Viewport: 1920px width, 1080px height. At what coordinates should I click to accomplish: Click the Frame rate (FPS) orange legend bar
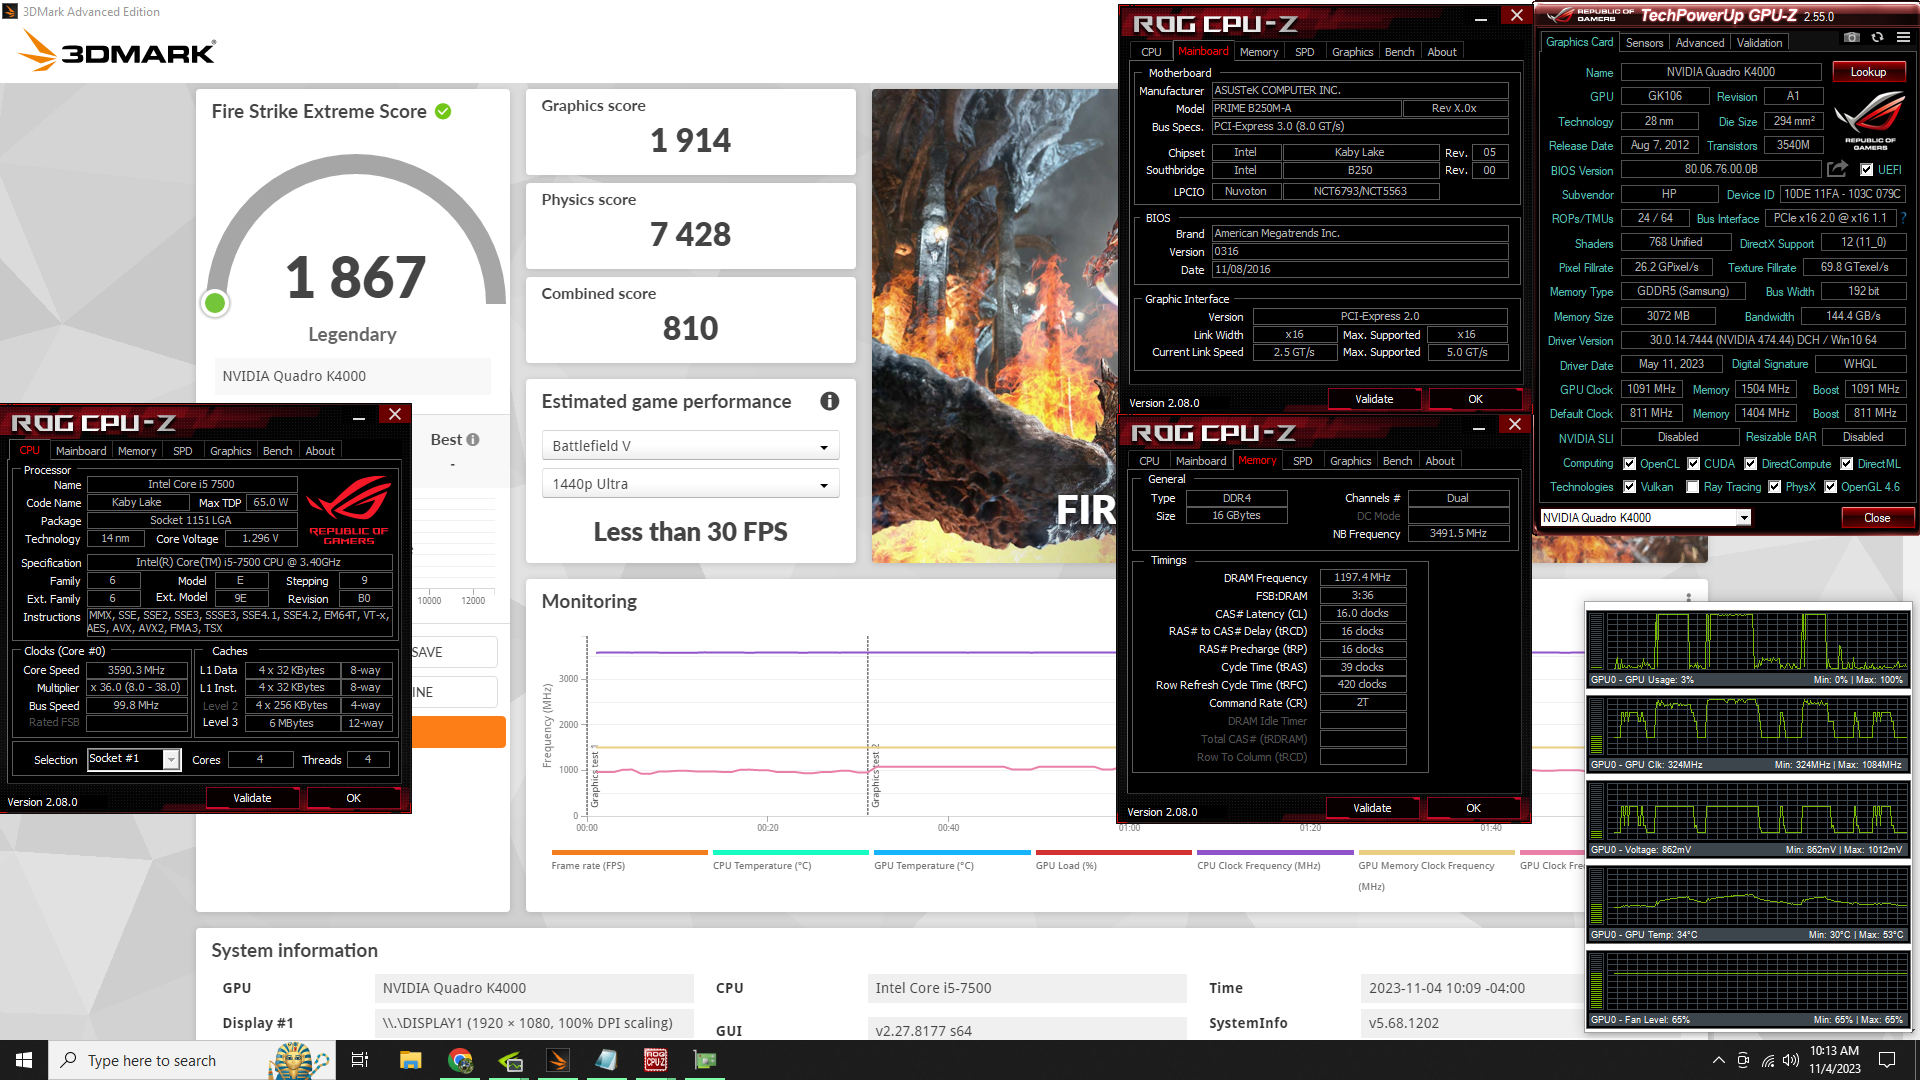point(629,853)
